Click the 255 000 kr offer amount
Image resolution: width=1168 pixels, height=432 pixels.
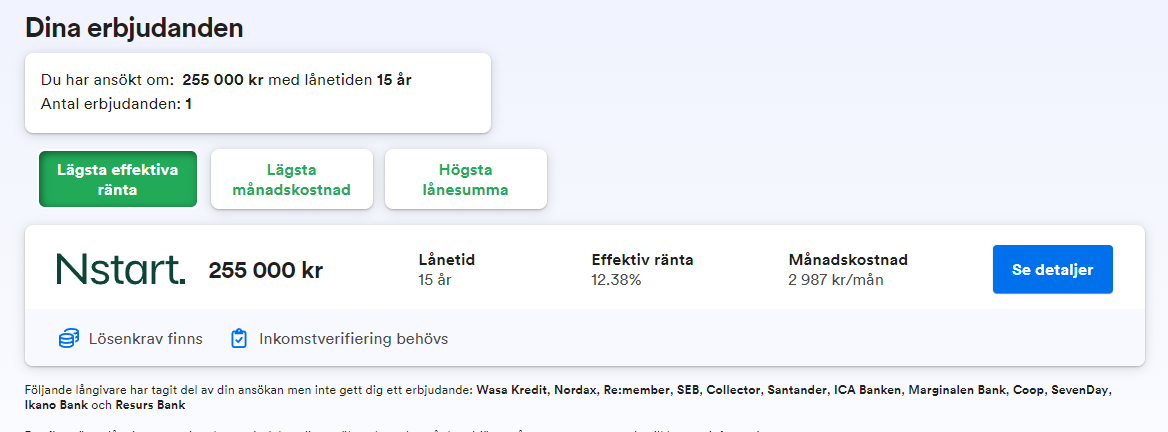[266, 270]
